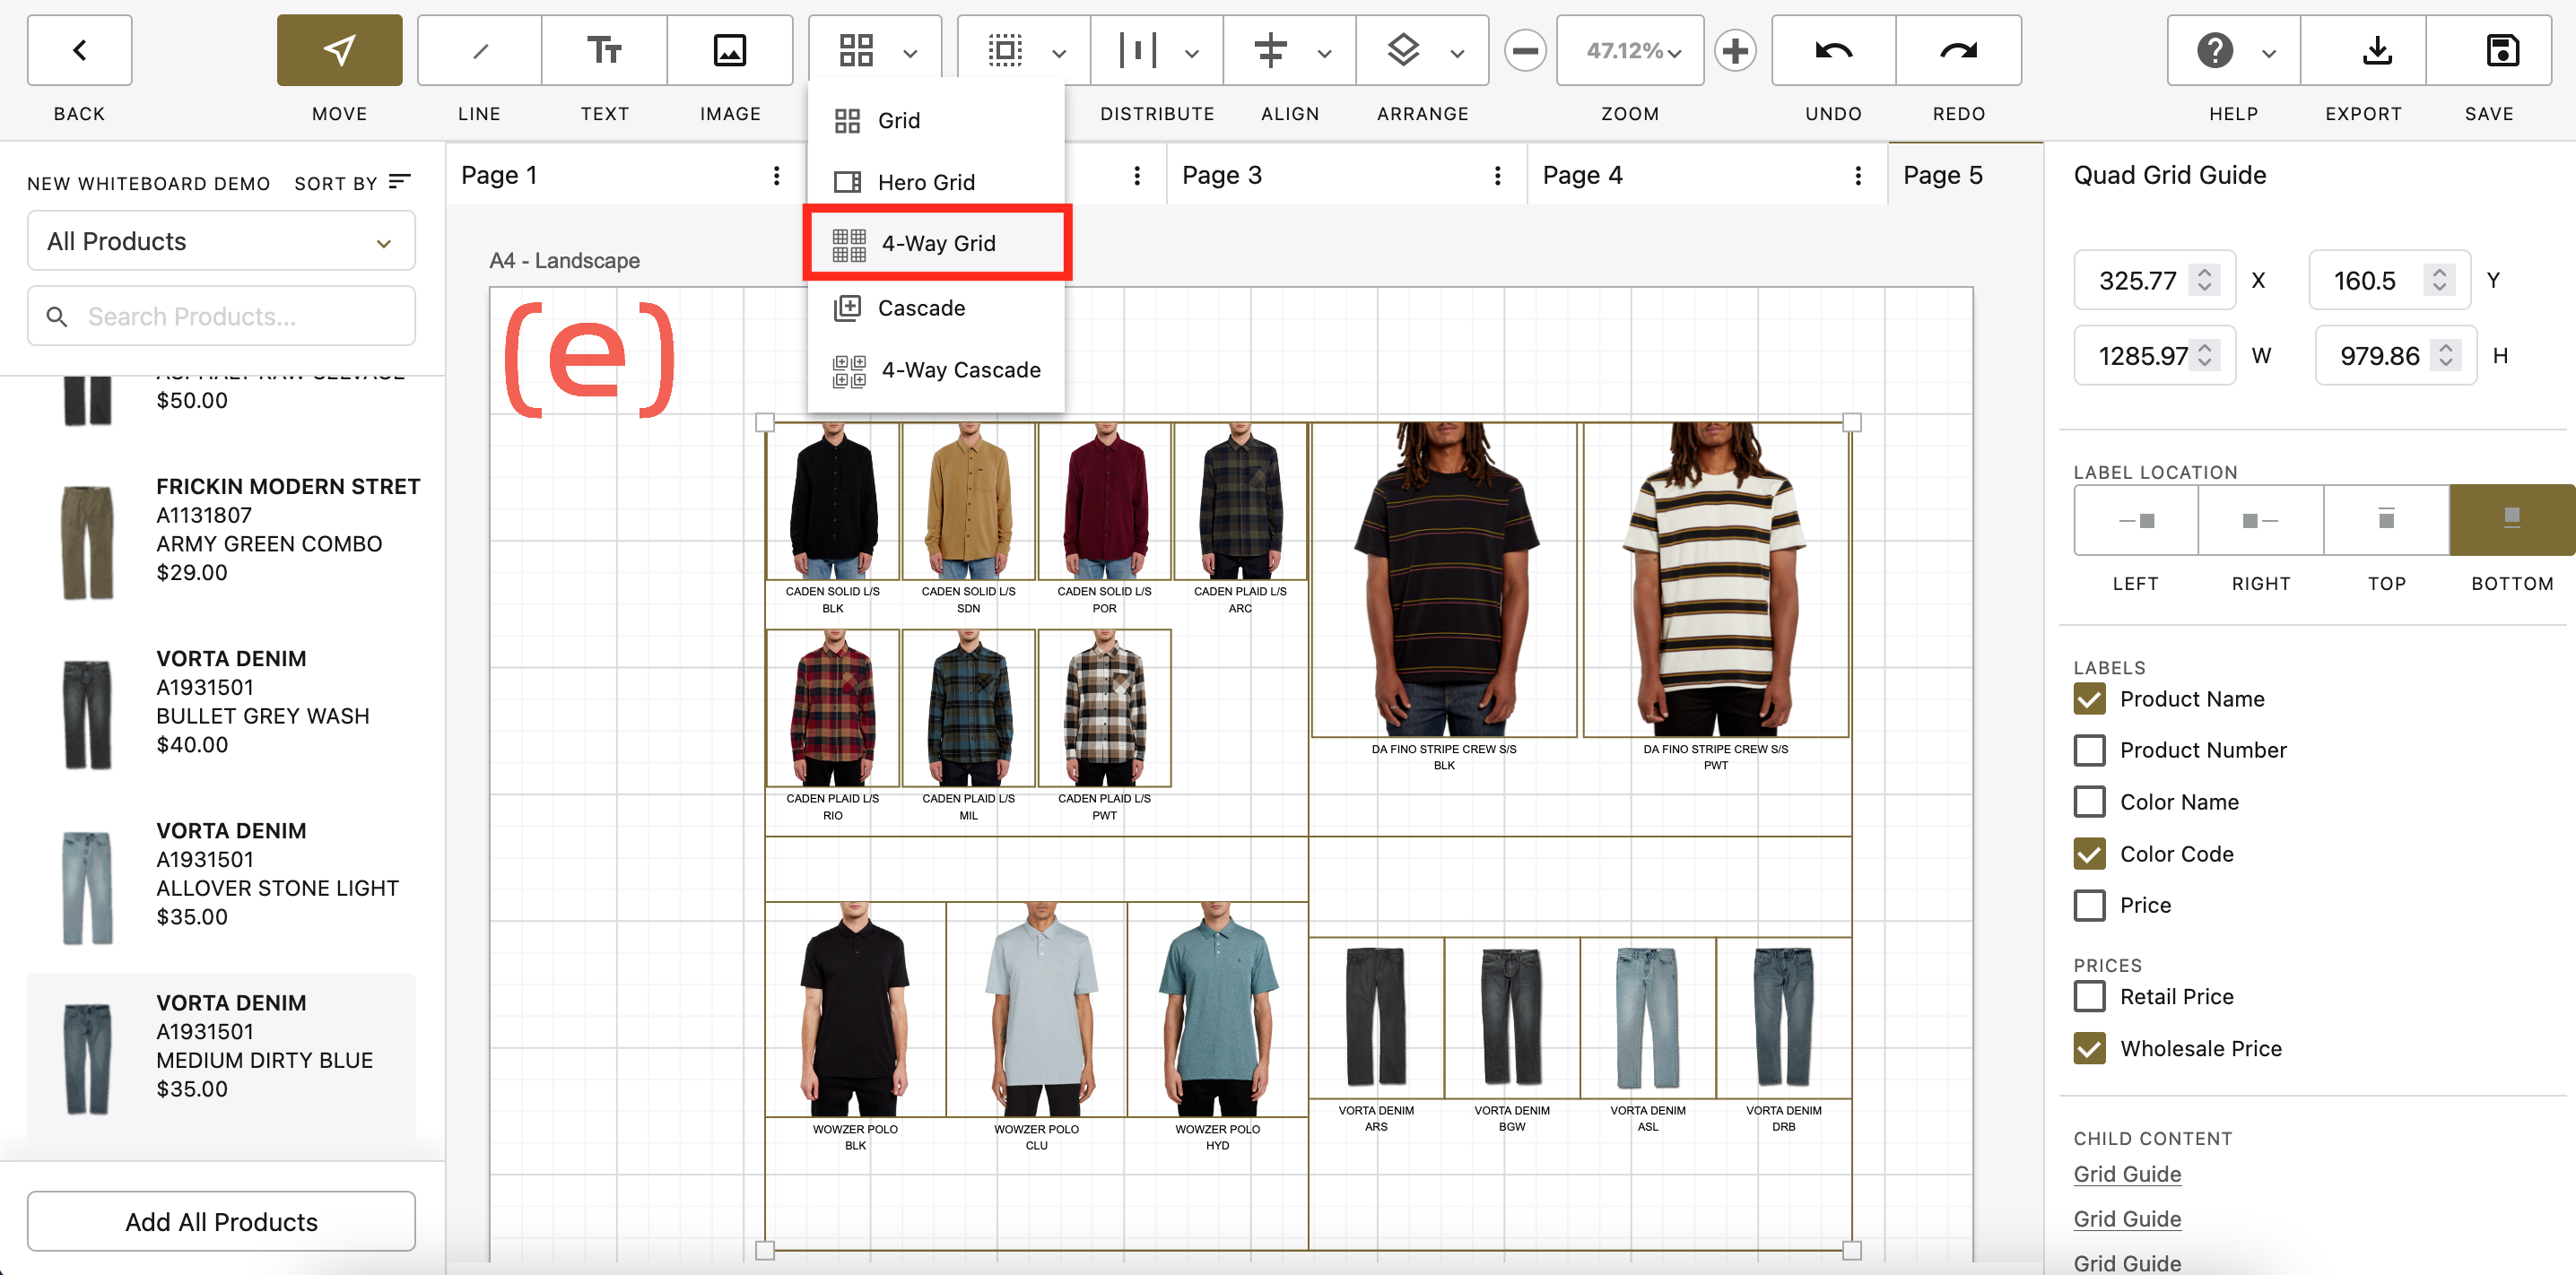The height and width of the screenshot is (1275, 2576).
Task: Switch to the Page 3 tab
Action: pos(1222,174)
